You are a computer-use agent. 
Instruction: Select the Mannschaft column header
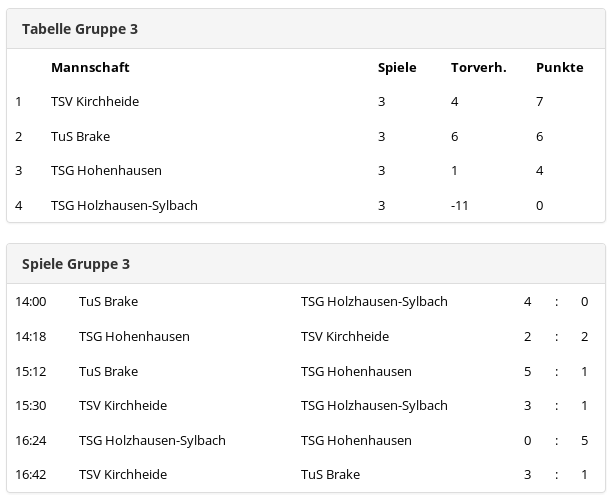(90, 67)
